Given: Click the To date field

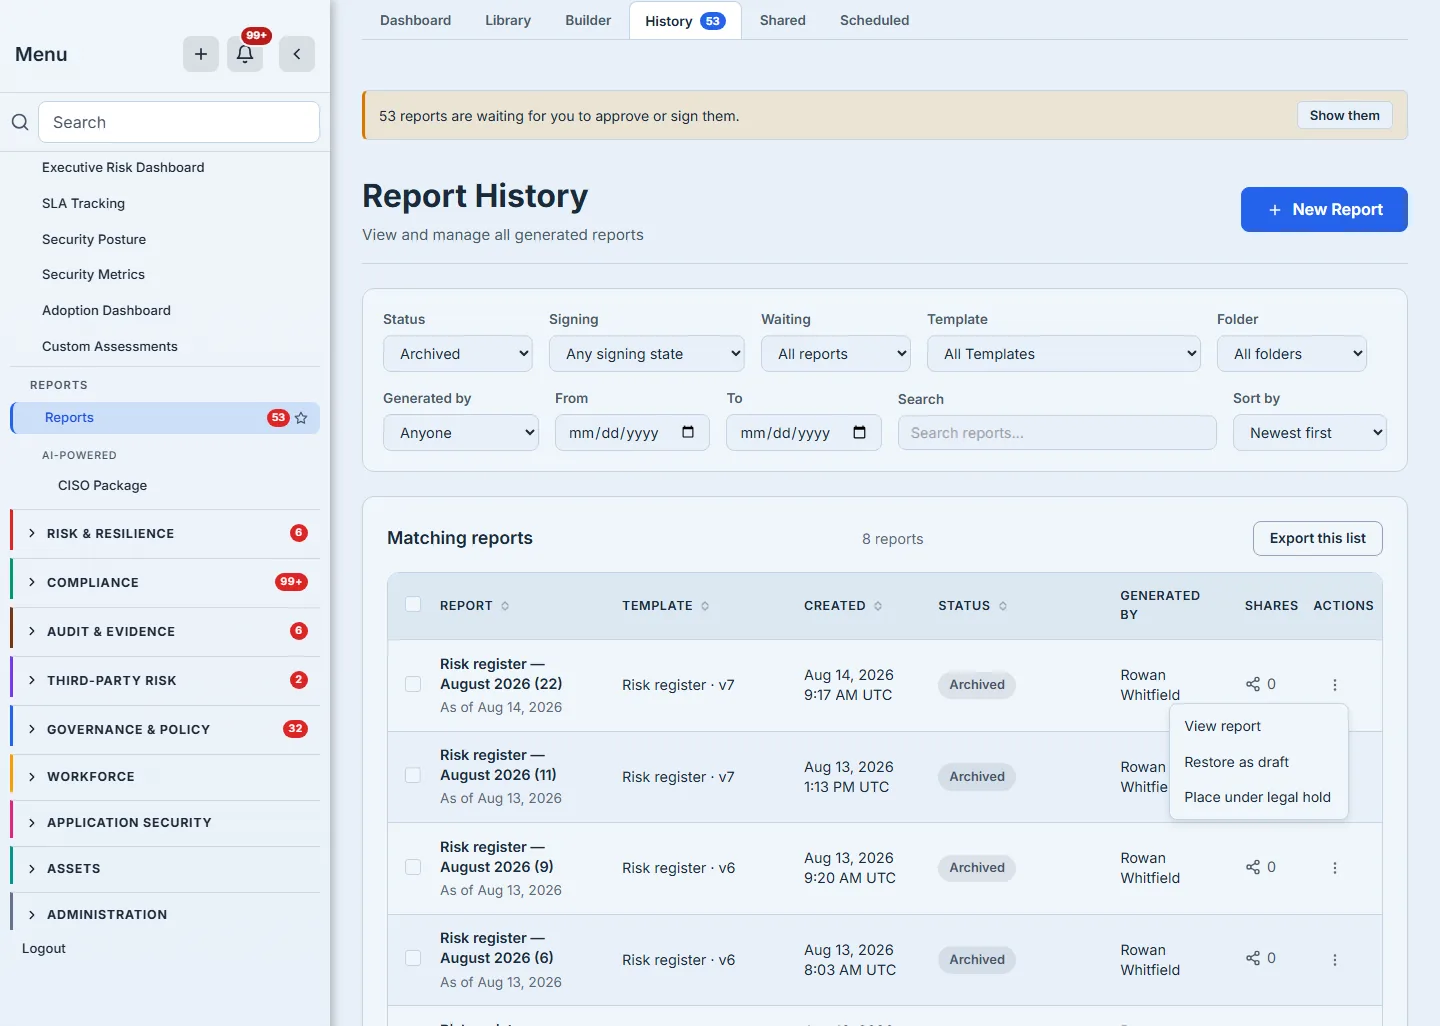Looking at the screenshot, I should (804, 433).
